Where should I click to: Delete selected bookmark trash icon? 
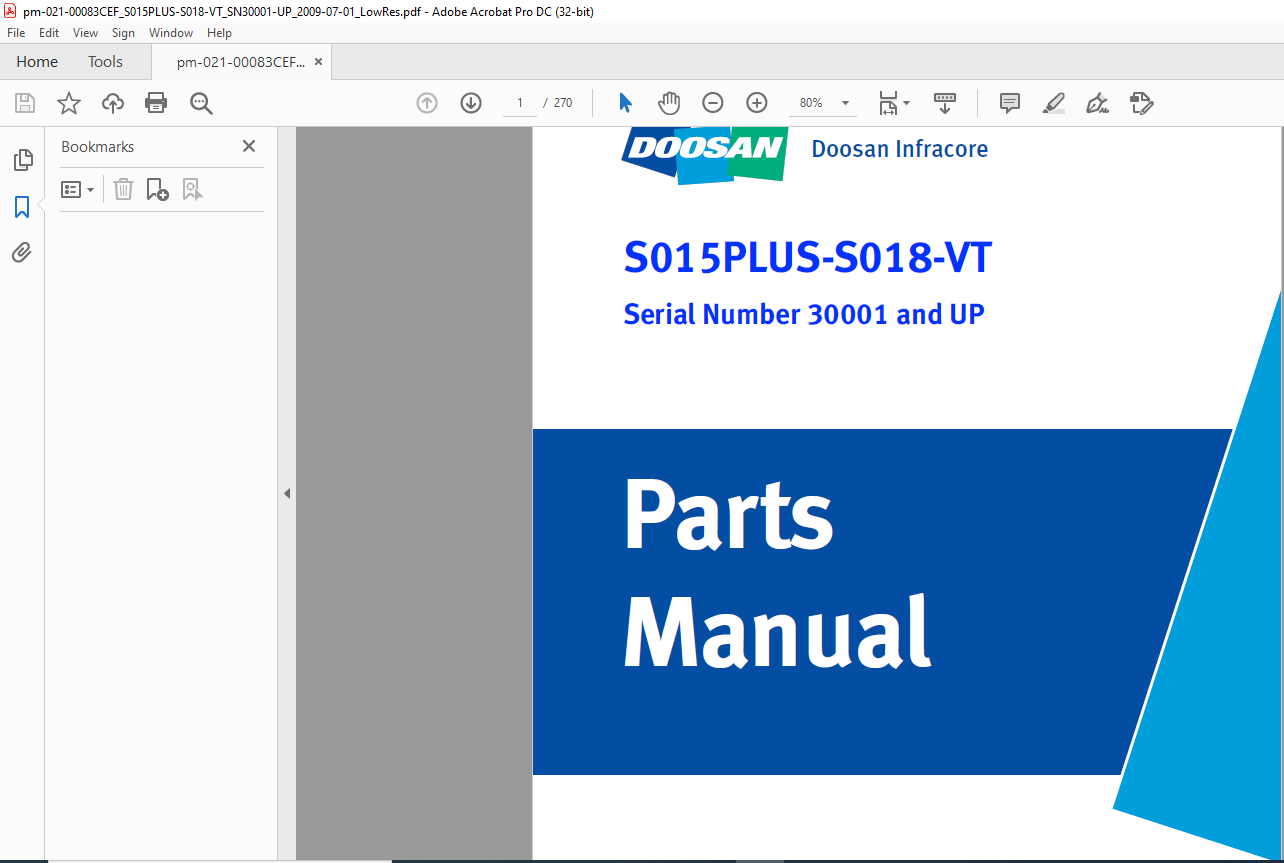click(x=123, y=189)
